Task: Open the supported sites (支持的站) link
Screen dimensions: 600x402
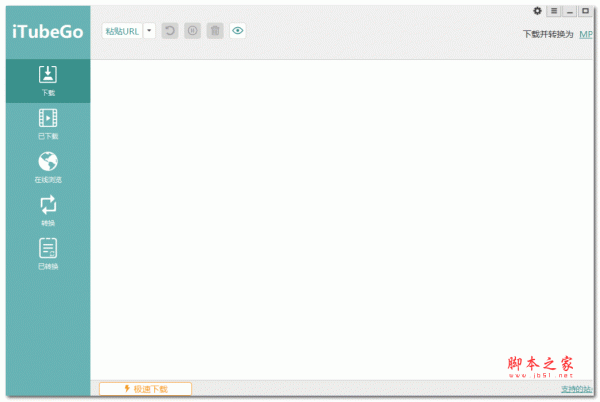Action: tap(577, 389)
